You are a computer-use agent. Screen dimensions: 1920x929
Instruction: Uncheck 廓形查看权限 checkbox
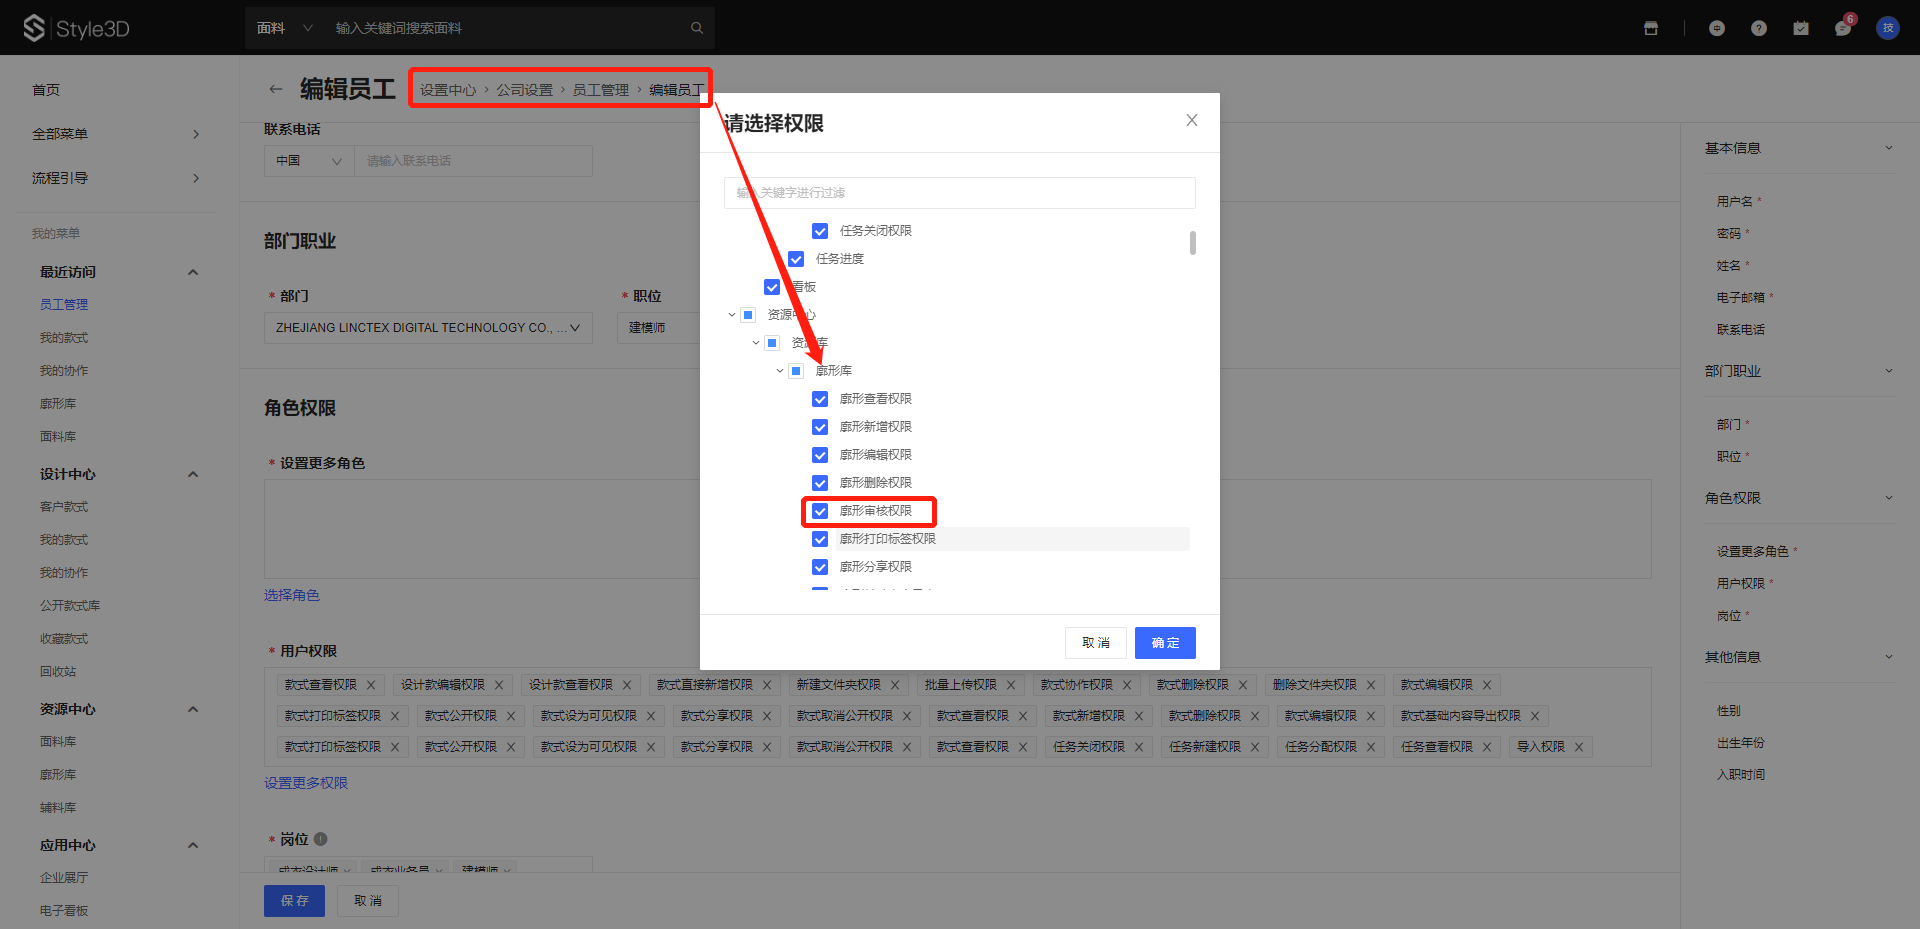click(820, 399)
